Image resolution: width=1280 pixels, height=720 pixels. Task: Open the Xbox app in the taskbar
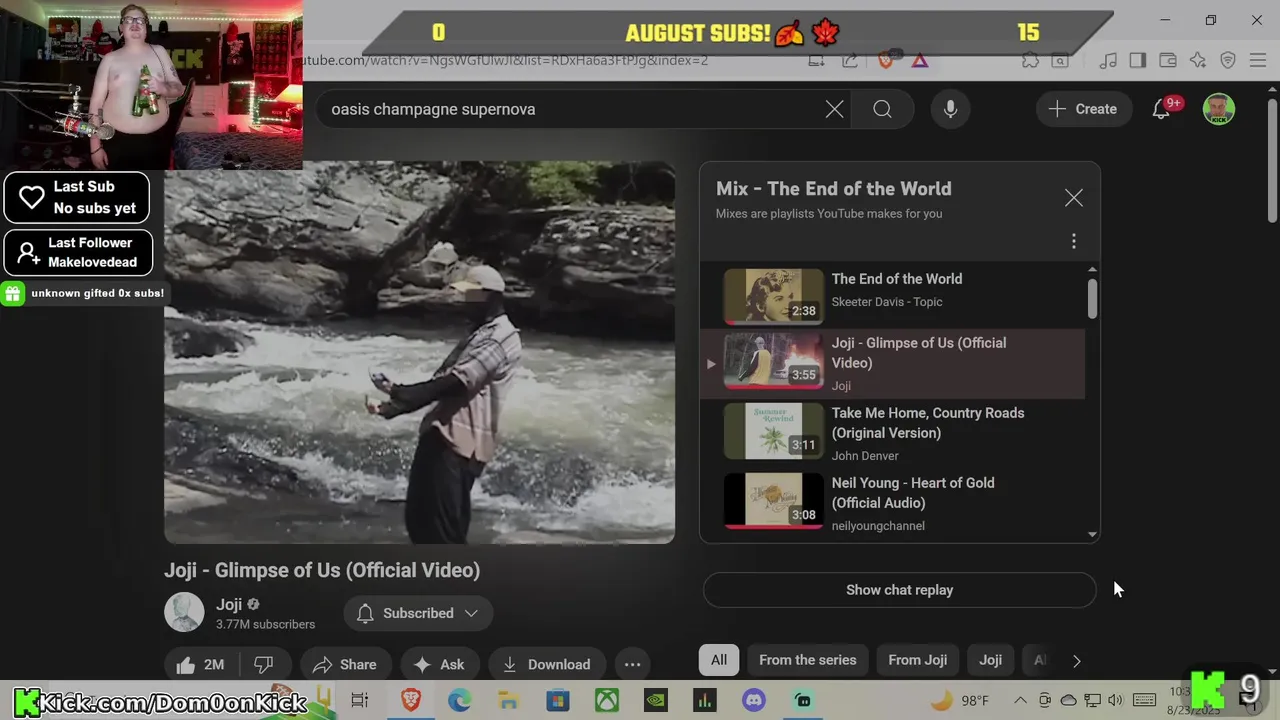pyautogui.click(x=607, y=700)
